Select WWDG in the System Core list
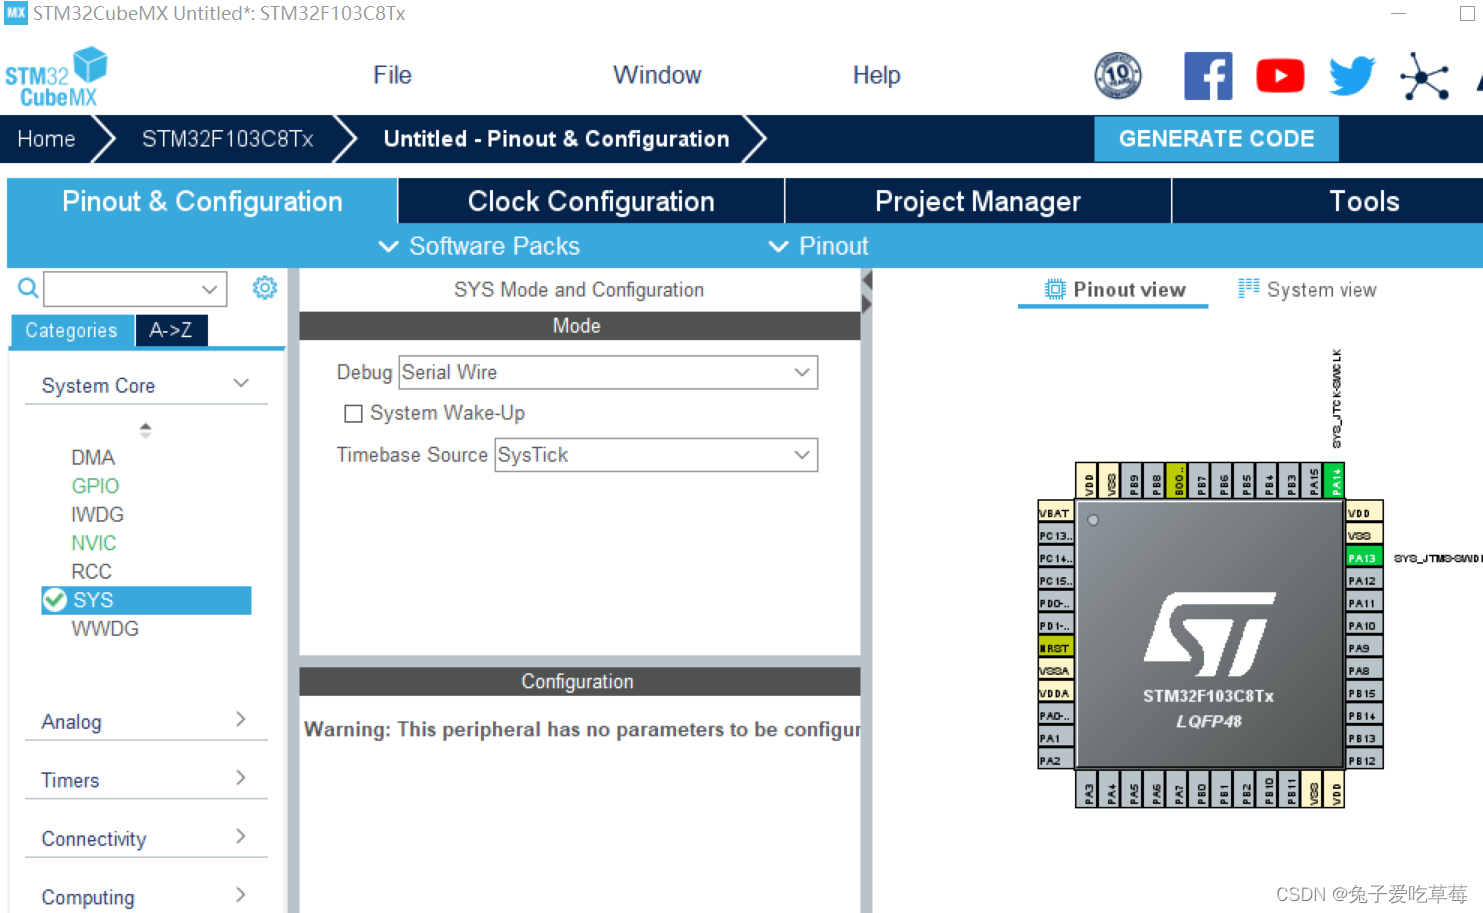 click(x=105, y=629)
